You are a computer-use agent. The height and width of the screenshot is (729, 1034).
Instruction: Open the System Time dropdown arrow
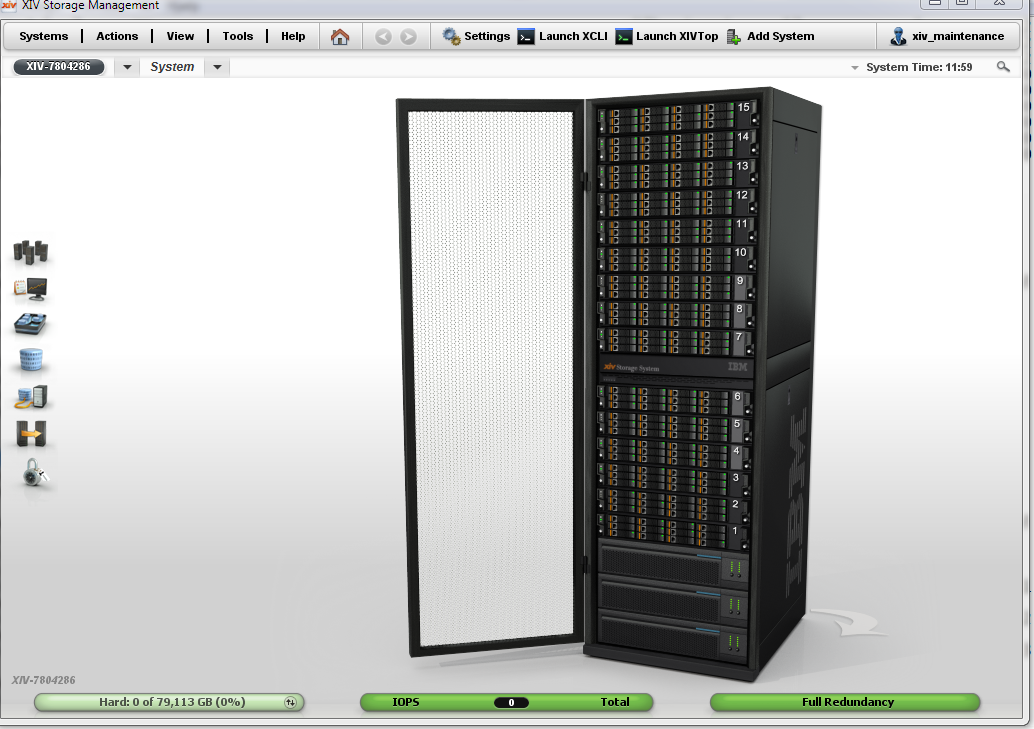[x=855, y=68]
